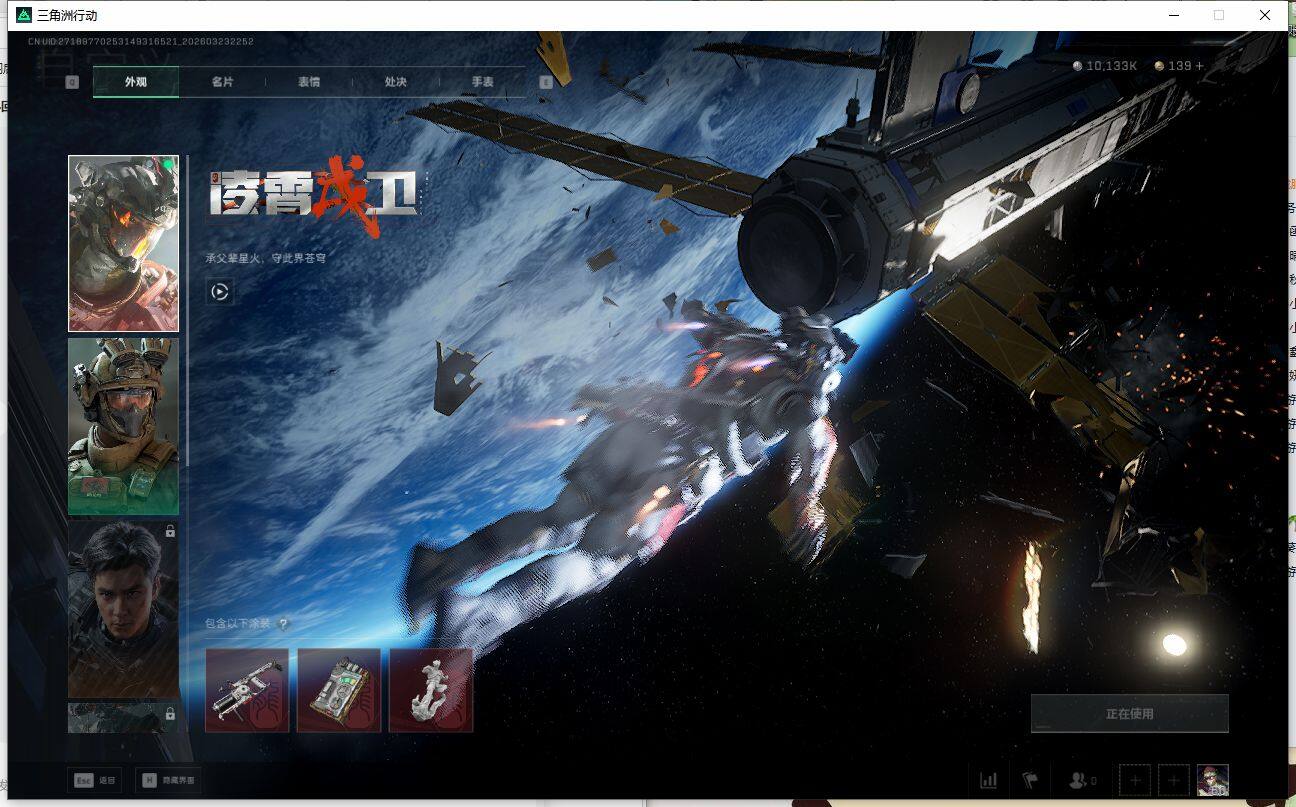Switch to the 外观 tab
Viewport: 1296px width, 807px height.
[136, 82]
